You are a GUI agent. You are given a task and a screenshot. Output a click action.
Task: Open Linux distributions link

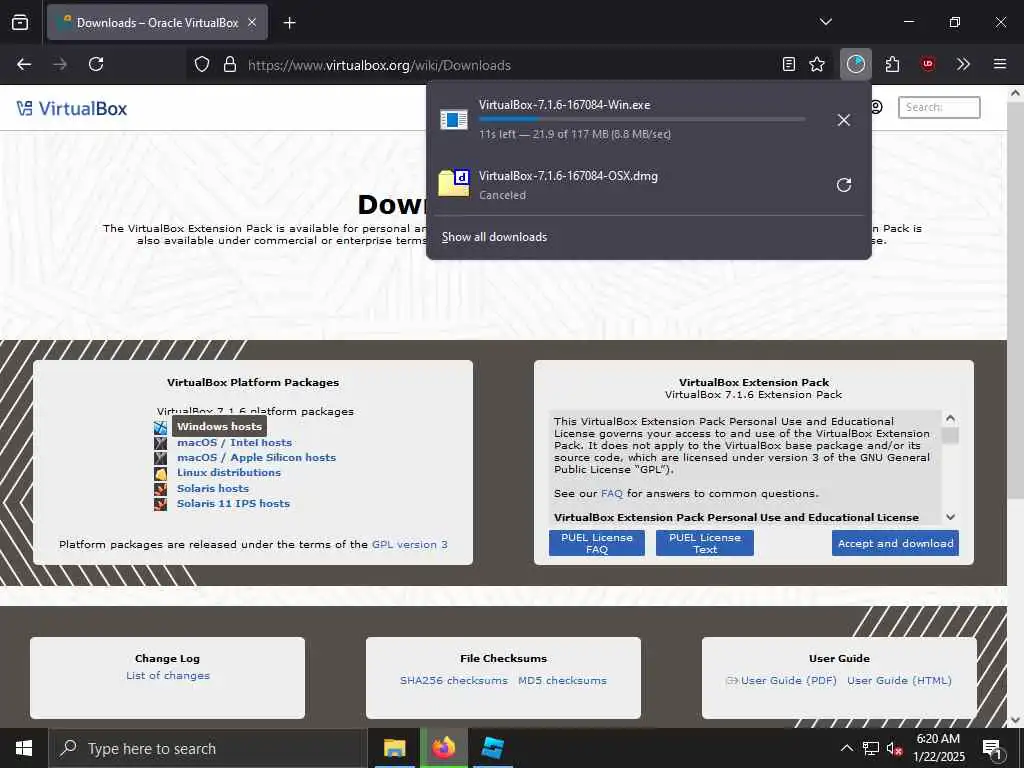229,472
